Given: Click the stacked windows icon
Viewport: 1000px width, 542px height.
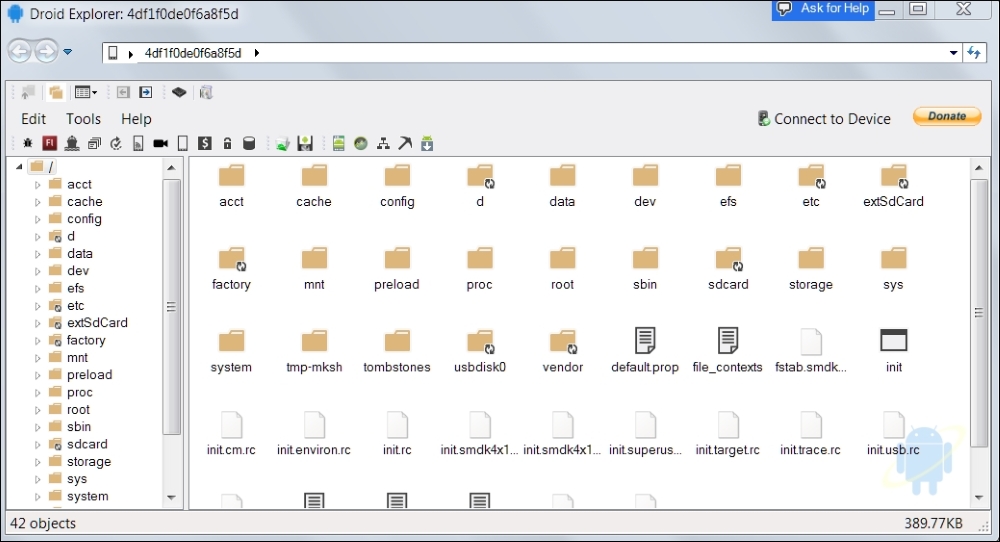Looking at the screenshot, I should [x=94, y=143].
